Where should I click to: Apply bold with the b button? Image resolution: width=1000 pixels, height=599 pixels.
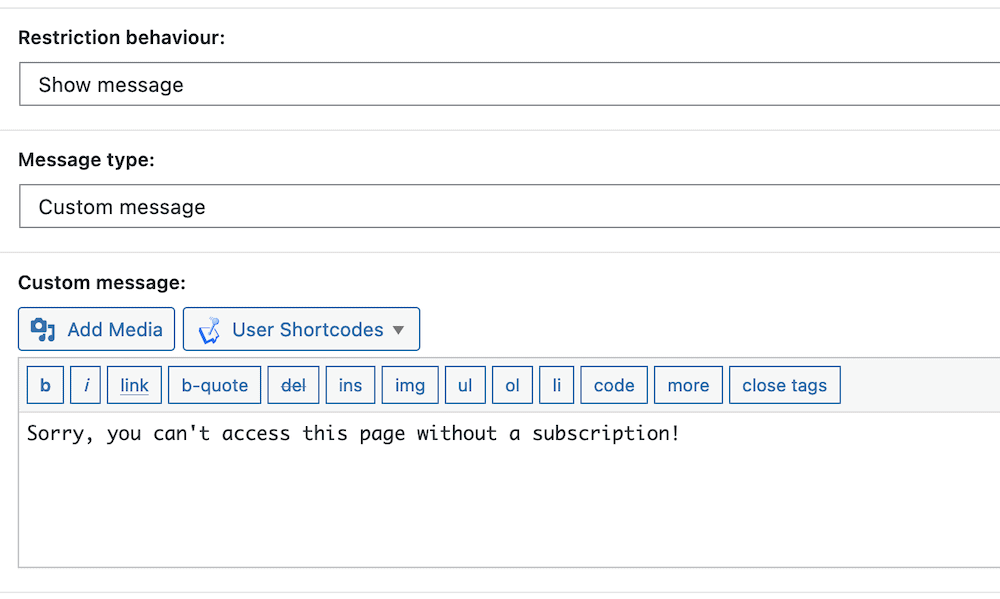pos(45,385)
